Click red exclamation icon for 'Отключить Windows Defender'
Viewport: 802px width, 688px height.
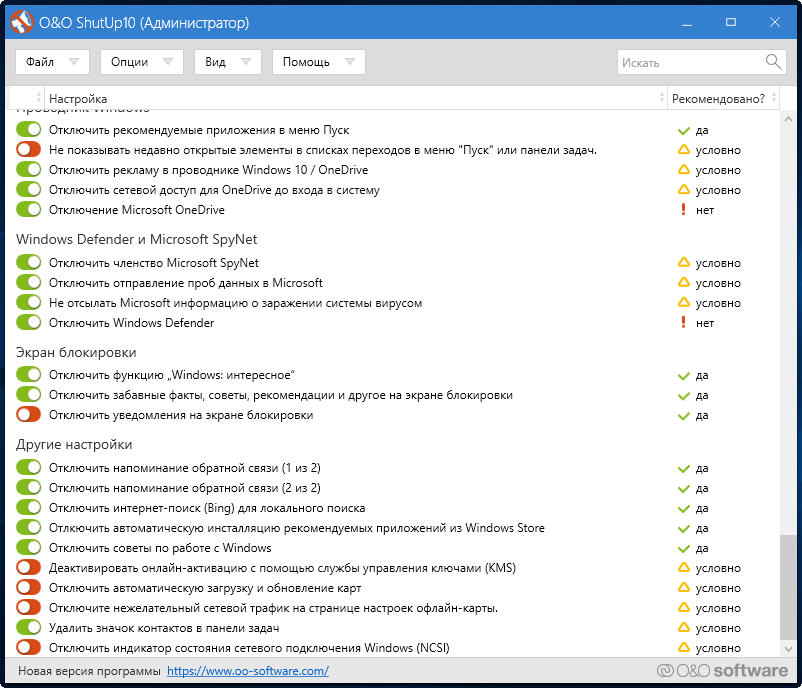683,322
